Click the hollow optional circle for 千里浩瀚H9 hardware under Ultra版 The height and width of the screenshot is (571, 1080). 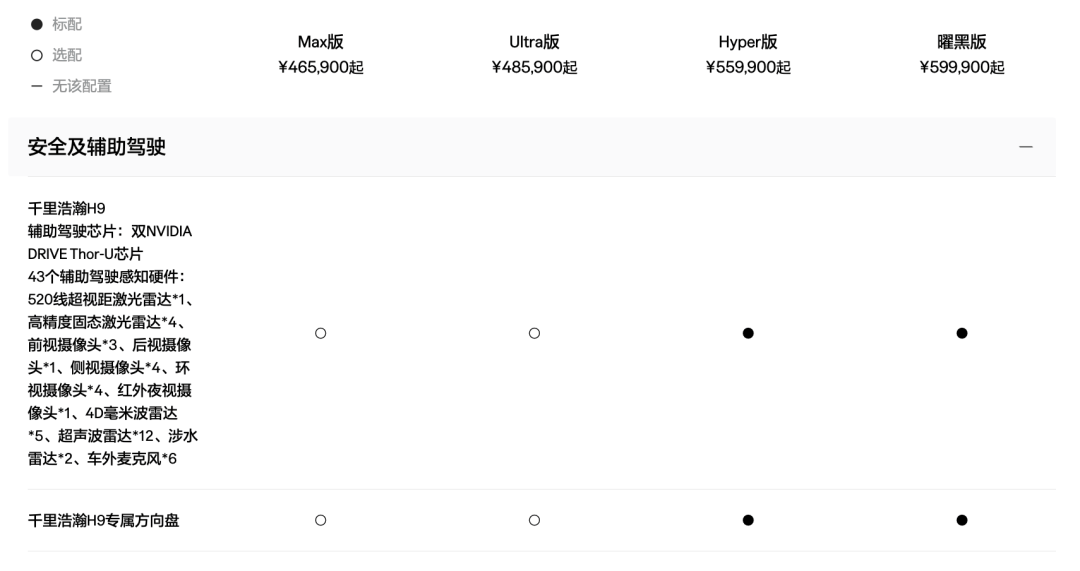point(534,333)
